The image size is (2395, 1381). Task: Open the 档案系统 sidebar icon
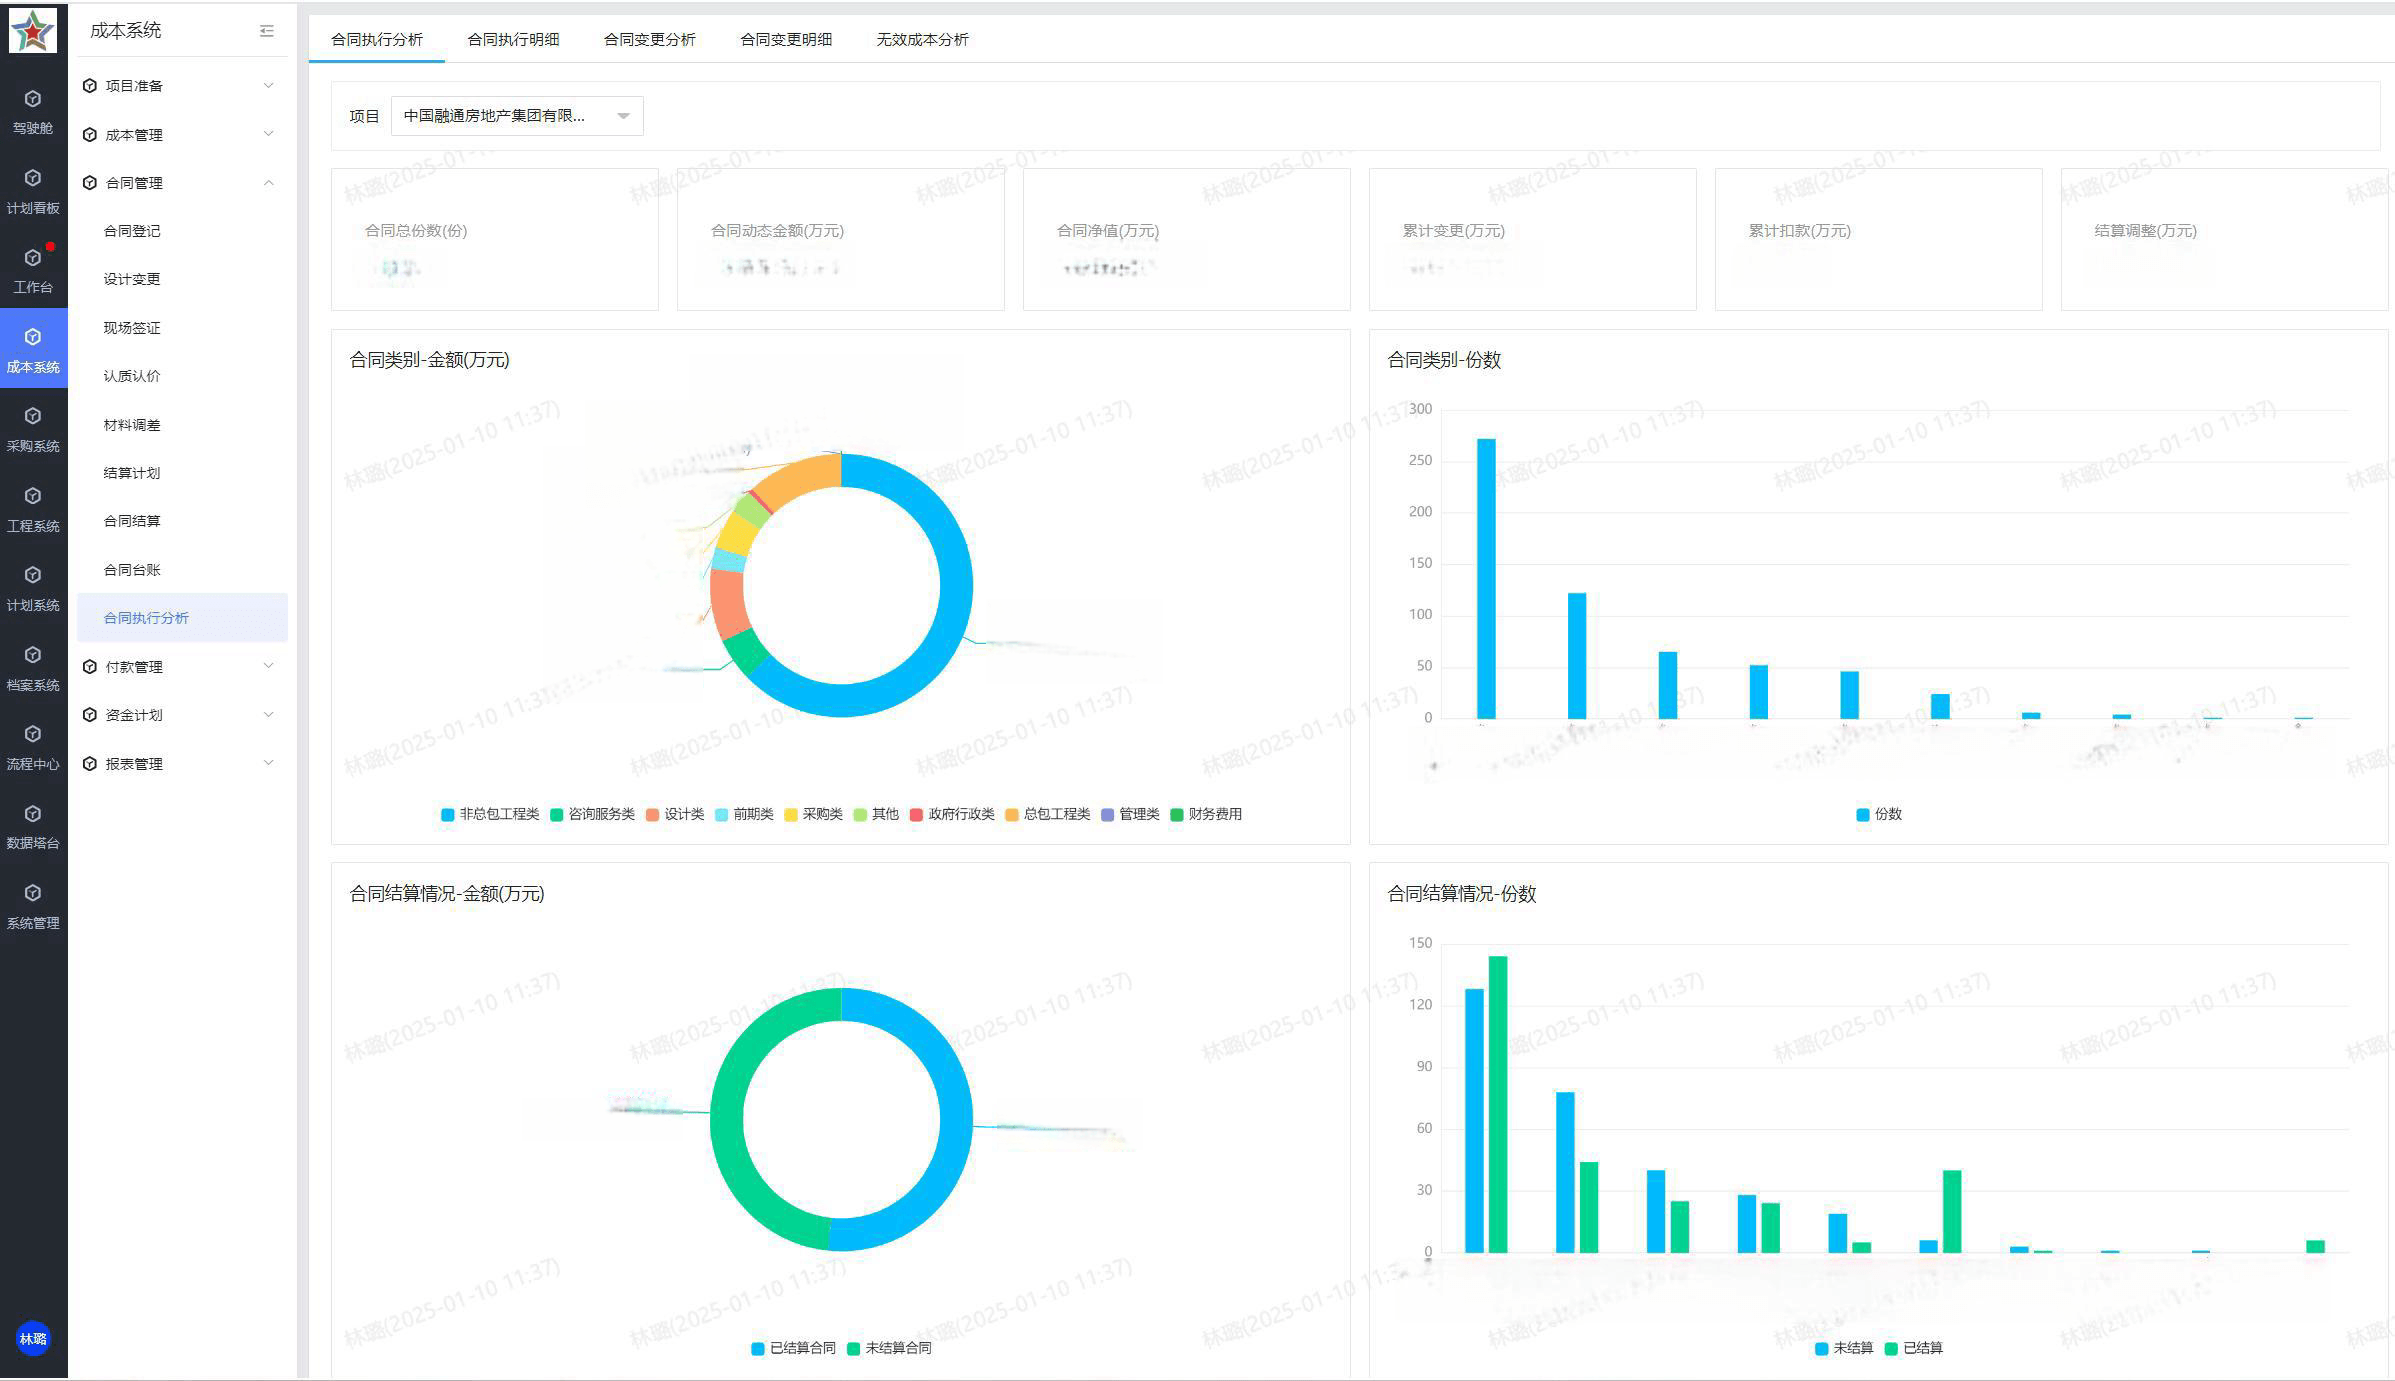pos(33,667)
